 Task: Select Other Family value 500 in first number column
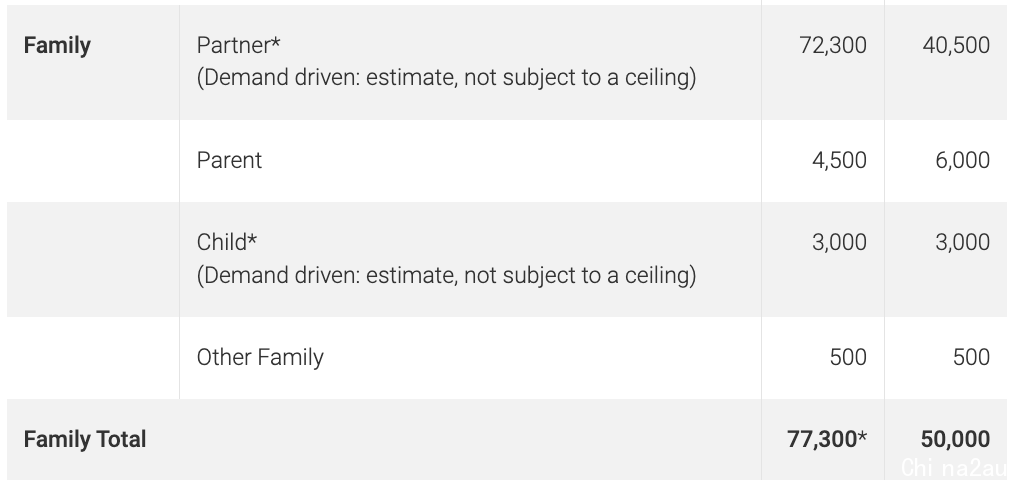click(x=848, y=357)
